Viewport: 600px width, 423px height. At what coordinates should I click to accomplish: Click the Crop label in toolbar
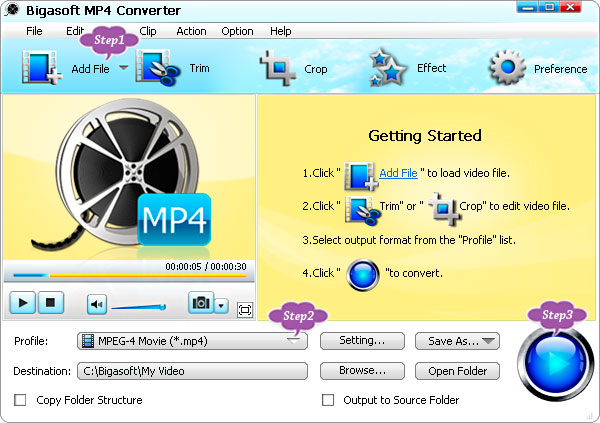[x=316, y=69]
